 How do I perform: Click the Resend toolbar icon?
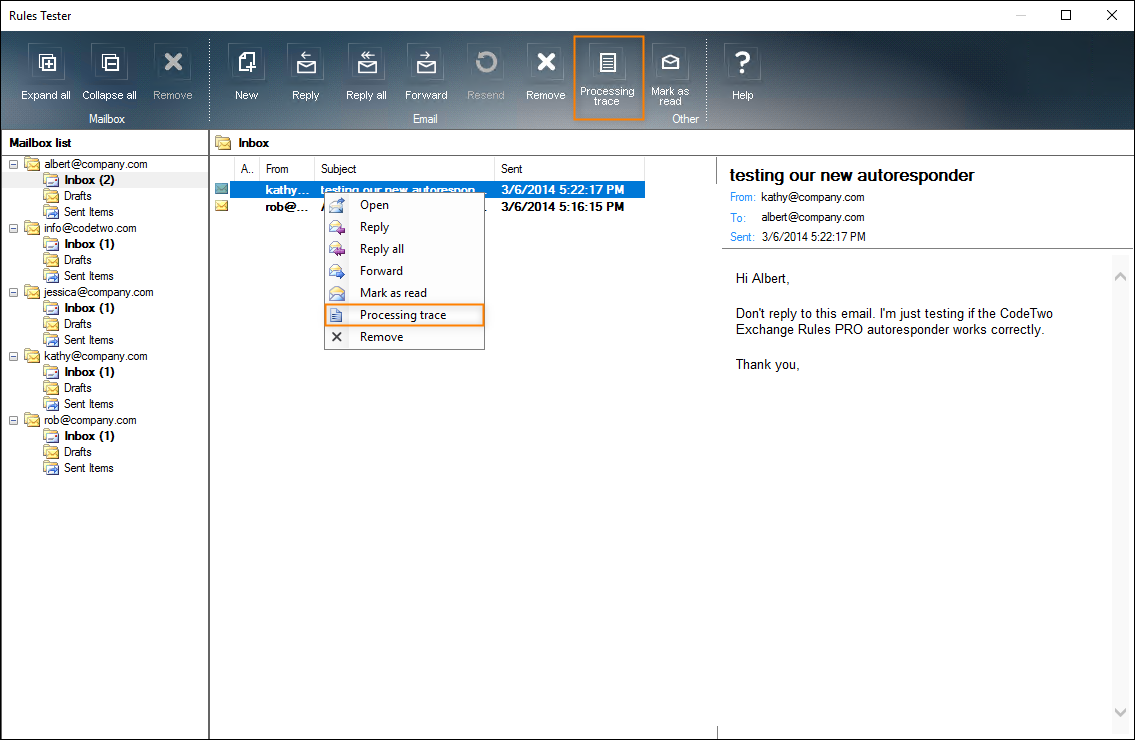tap(486, 63)
